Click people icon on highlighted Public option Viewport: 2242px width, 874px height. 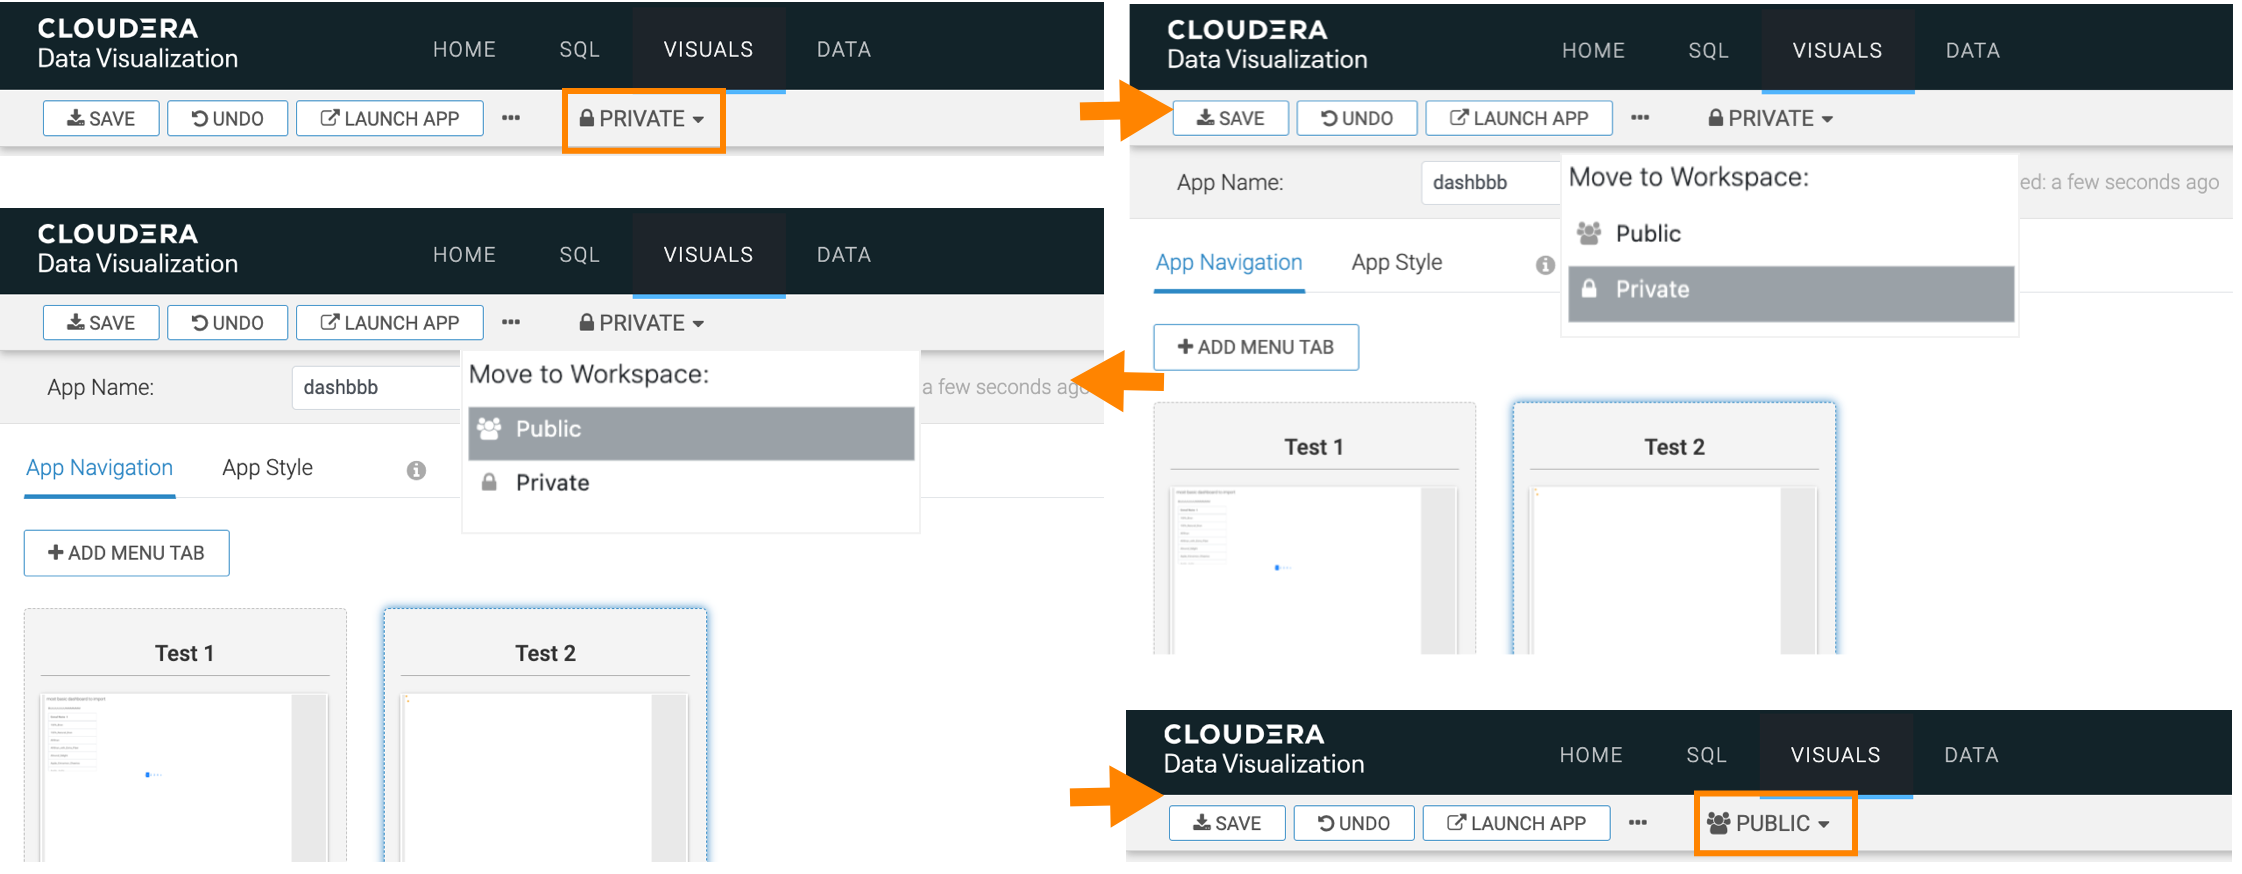coord(489,429)
